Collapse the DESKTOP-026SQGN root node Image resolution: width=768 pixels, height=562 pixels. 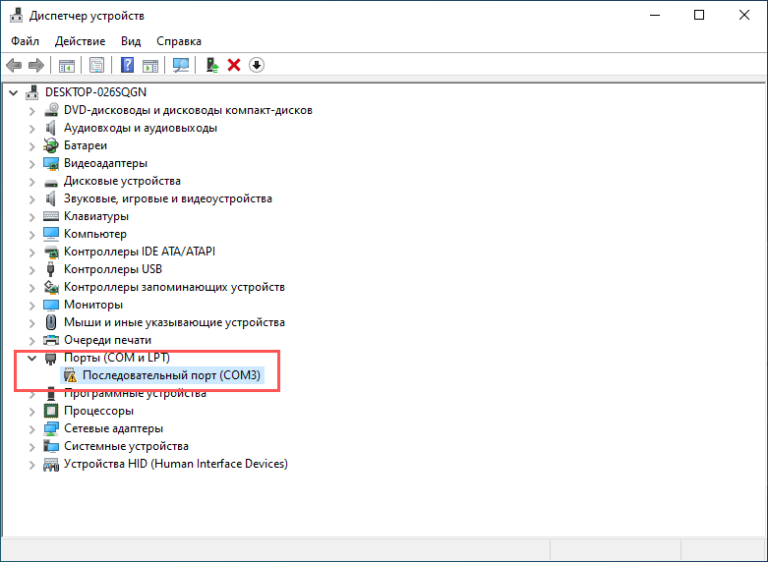coord(13,92)
